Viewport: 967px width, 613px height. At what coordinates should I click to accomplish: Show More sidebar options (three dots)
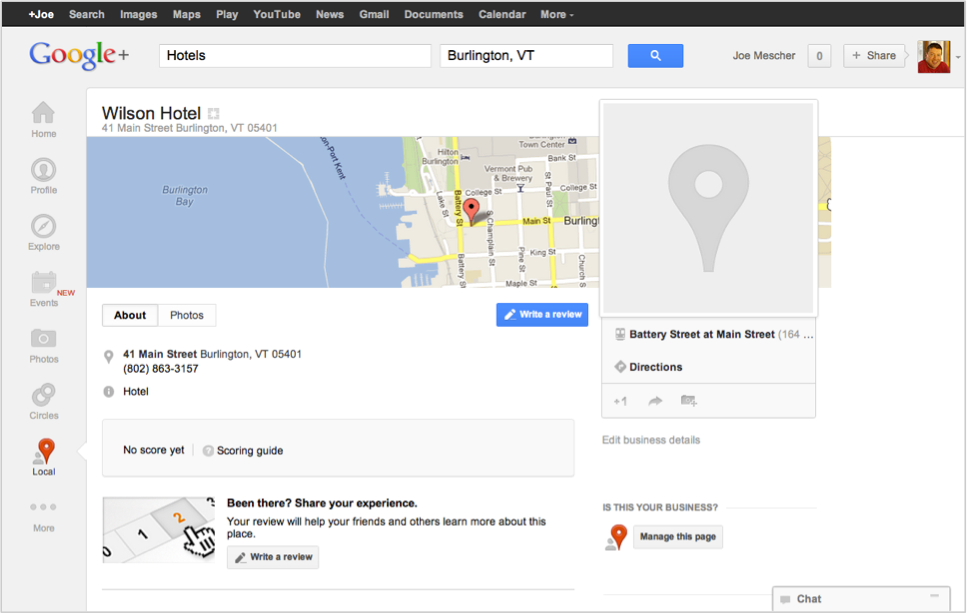tap(43, 507)
